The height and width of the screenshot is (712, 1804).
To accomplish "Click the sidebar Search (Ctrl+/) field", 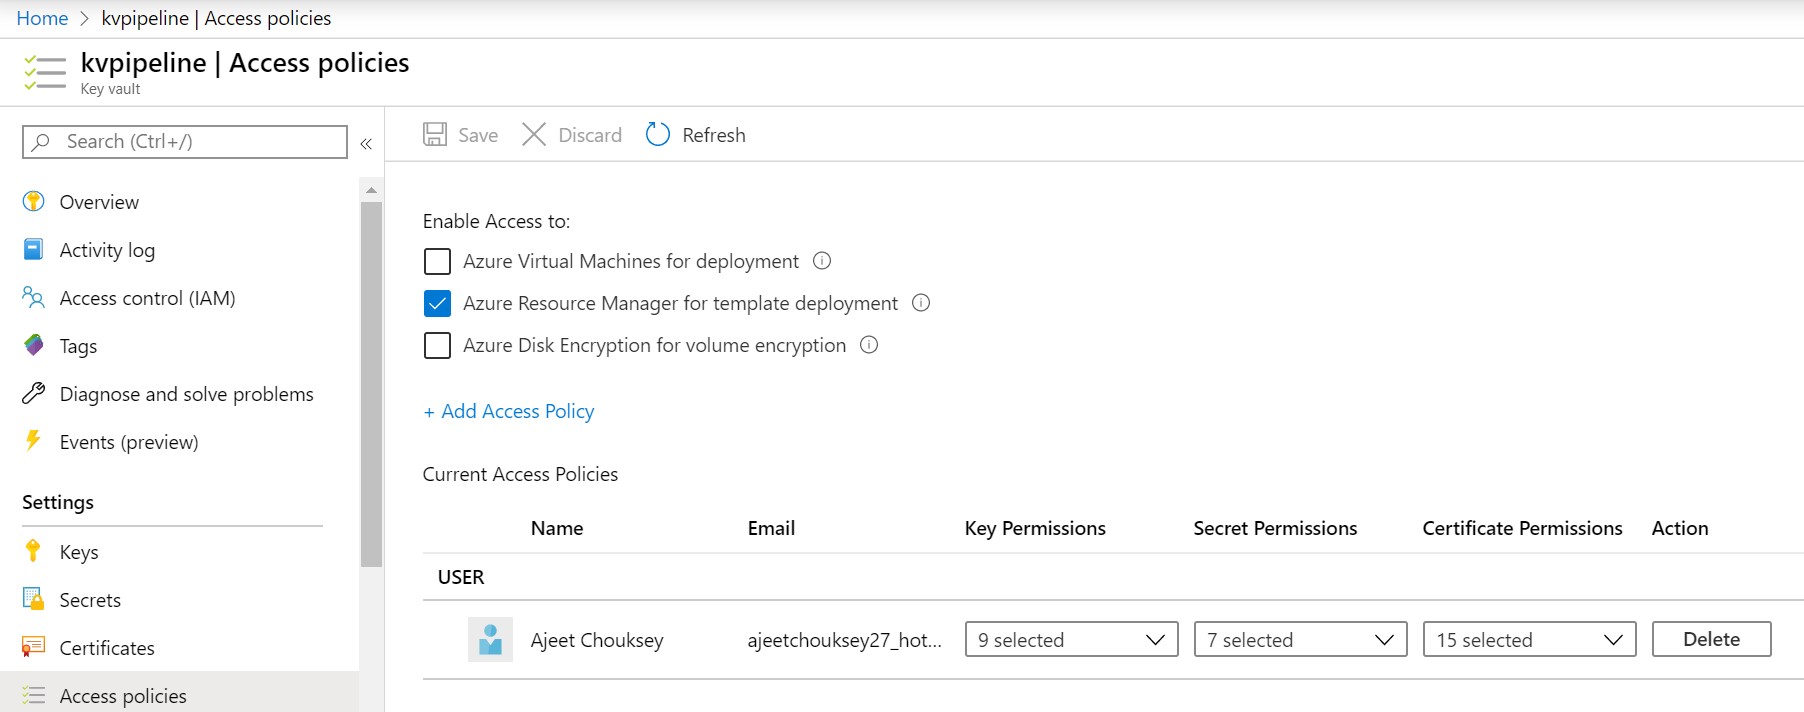I will [x=185, y=142].
